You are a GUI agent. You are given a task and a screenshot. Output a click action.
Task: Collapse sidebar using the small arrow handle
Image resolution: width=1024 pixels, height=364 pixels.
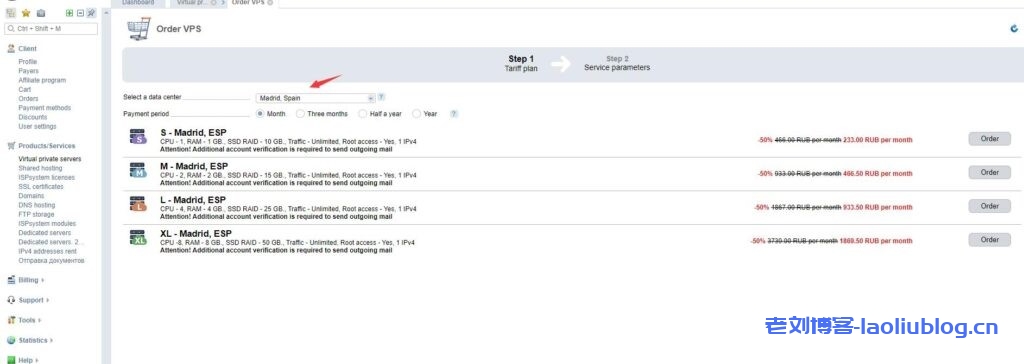click(106, 12)
